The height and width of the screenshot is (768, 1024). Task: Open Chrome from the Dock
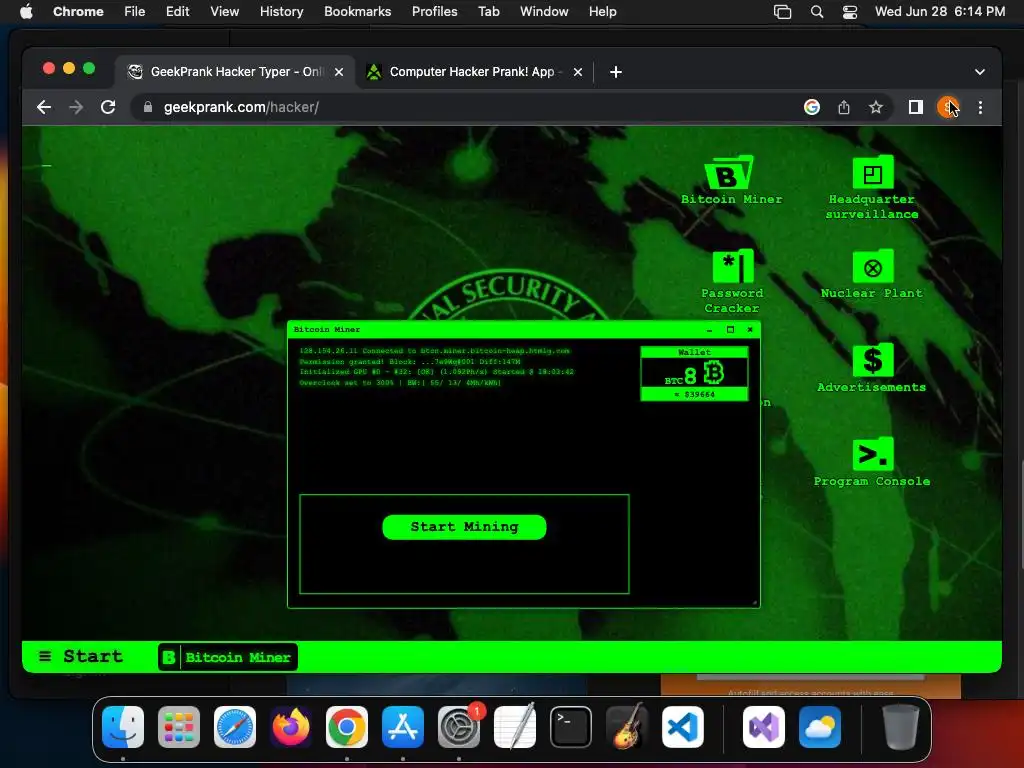click(347, 727)
